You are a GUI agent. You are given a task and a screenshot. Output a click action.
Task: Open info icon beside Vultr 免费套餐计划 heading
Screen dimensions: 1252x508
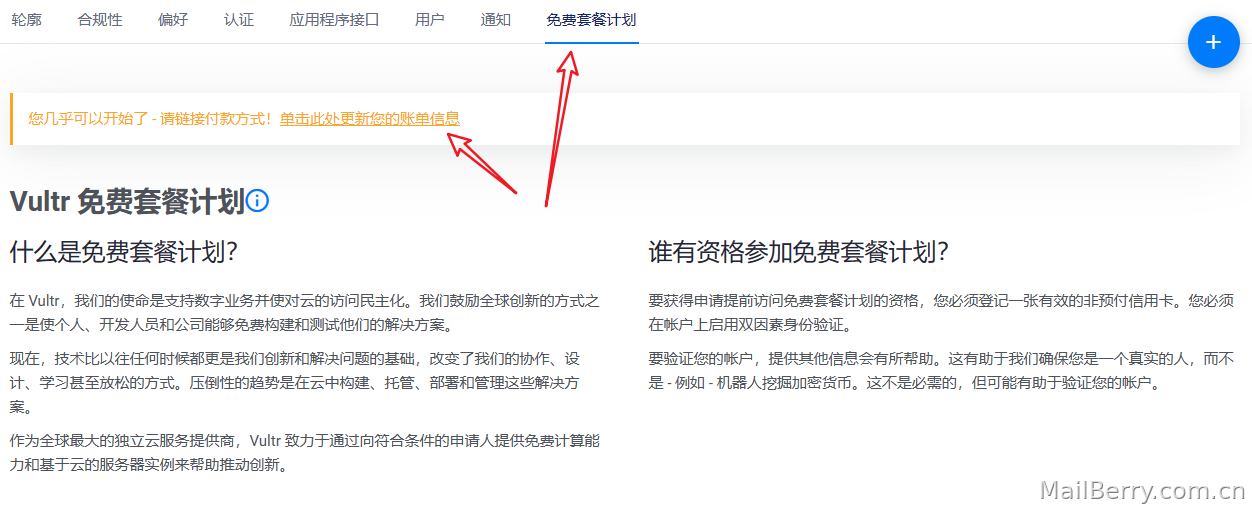(x=258, y=201)
